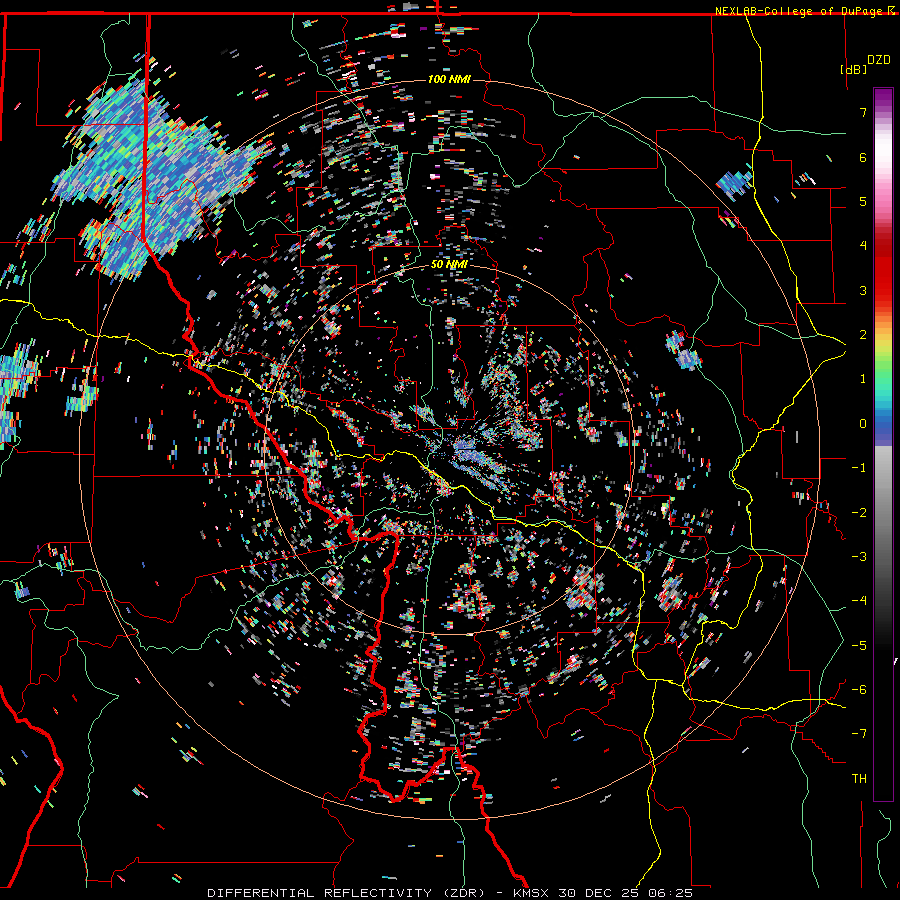Click the -3 value on color scale

coord(859,557)
